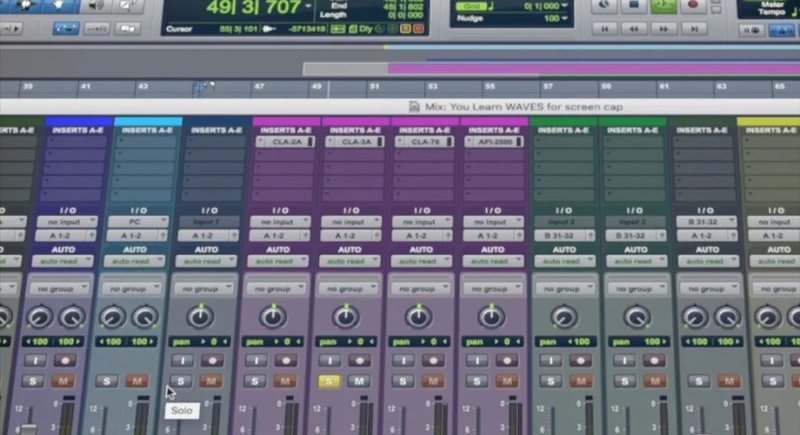
Task: Open input selector showing PC
Action: click(x=138, y=222)
